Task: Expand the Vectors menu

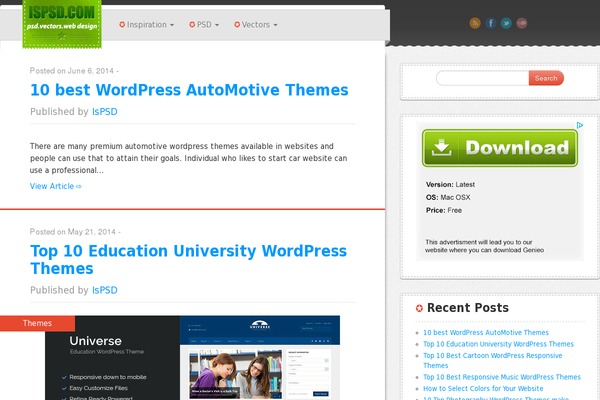Action: click(x=256, y=24)
